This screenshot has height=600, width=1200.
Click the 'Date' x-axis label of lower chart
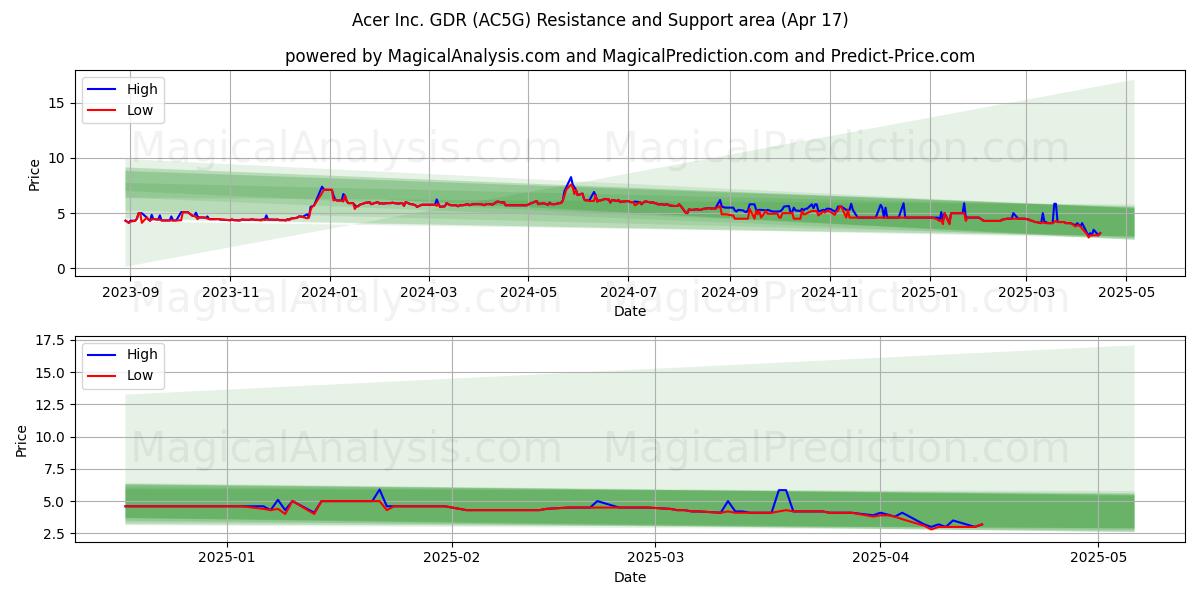(630, 577)
